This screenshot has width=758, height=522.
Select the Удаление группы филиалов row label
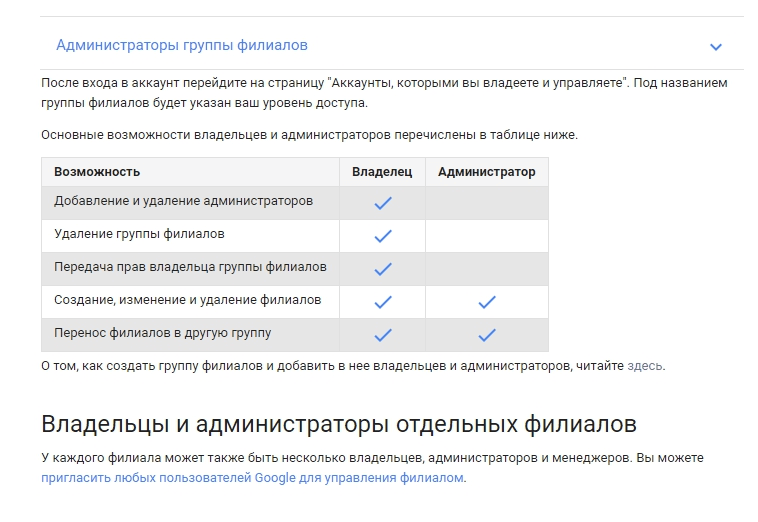pos(139,234)
